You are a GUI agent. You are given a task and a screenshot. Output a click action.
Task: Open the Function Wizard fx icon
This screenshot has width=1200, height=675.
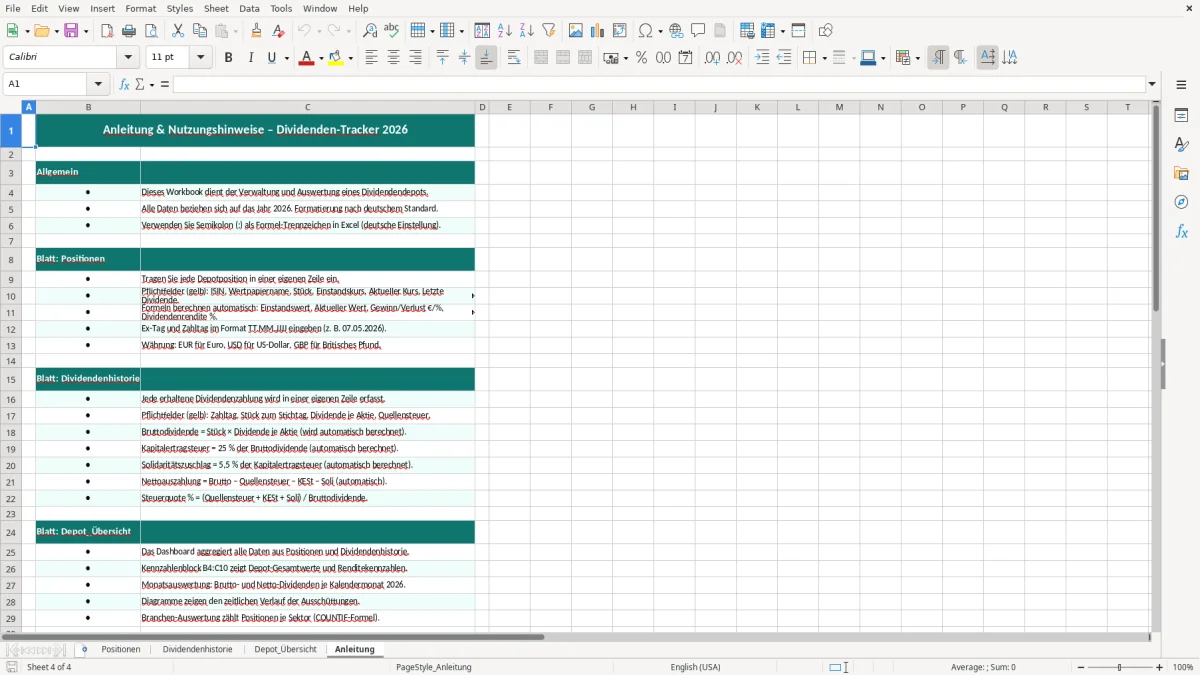point(125,84)
